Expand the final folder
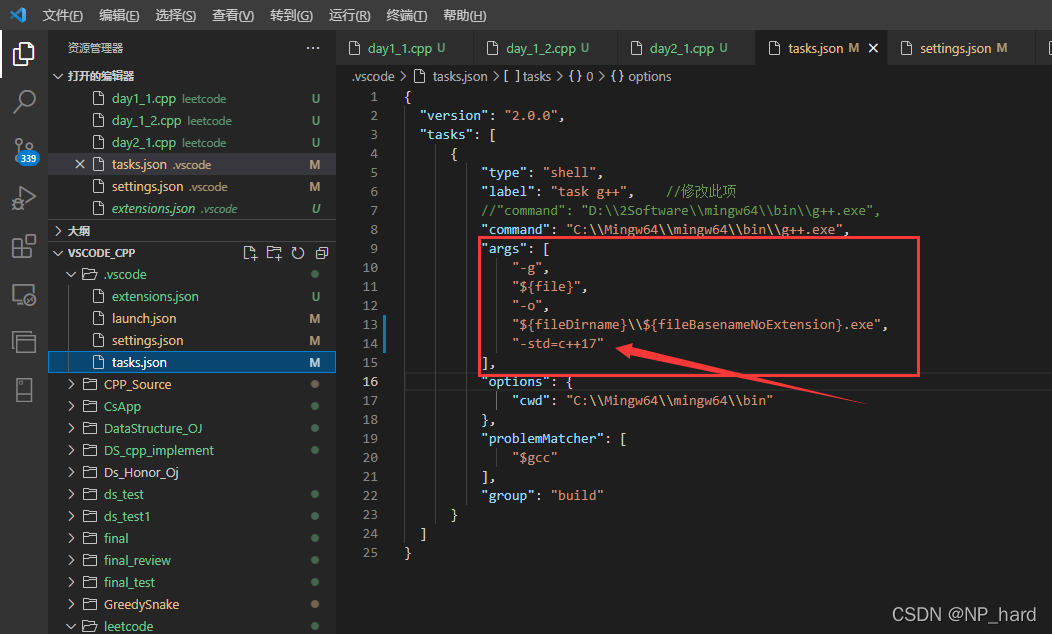Image resolution: width=1052 pixels, height=634 pixels. pyautogui.click(x=71, y=538)
